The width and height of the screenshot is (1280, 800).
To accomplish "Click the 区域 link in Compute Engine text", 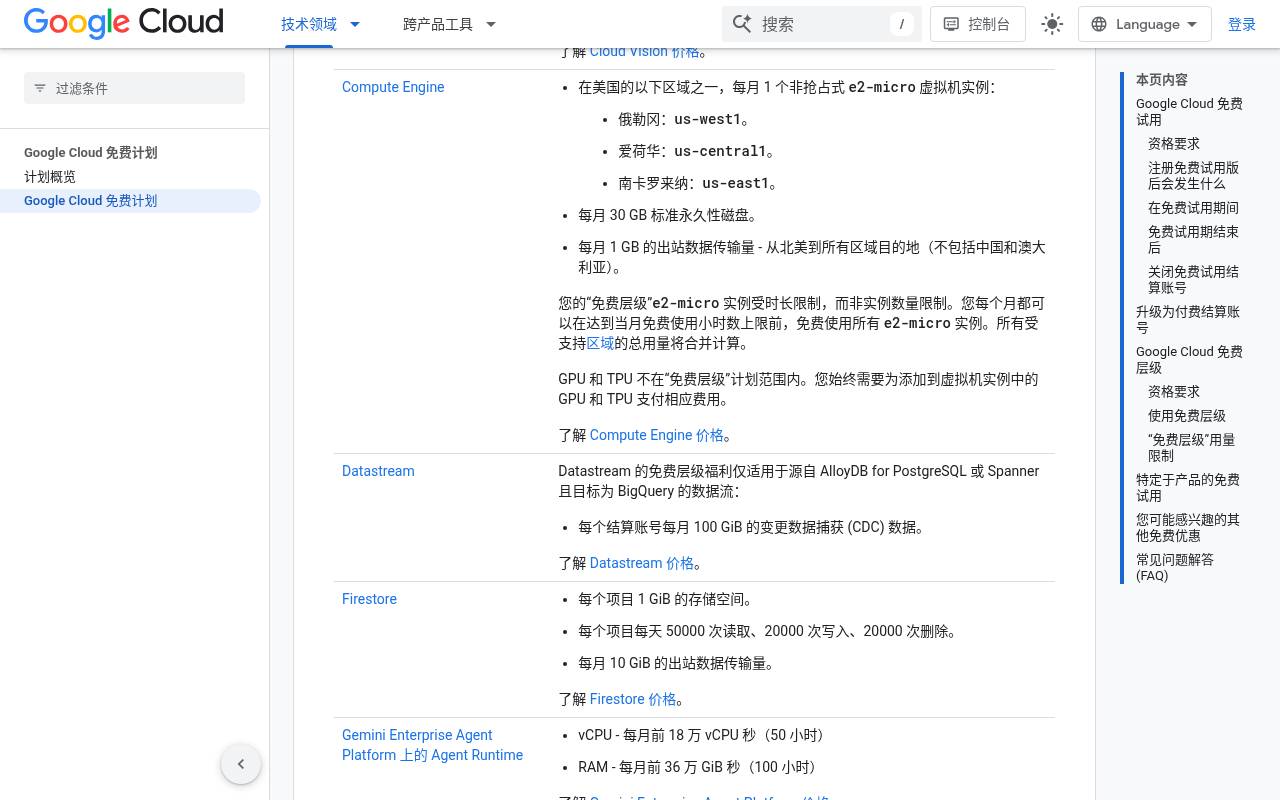I will (x=600, y=343).
